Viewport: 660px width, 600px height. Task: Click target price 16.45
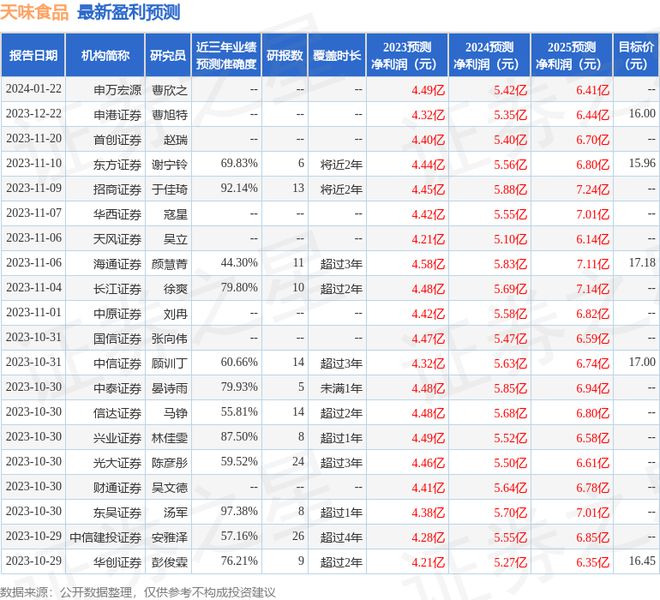click(x=642, y=561)
